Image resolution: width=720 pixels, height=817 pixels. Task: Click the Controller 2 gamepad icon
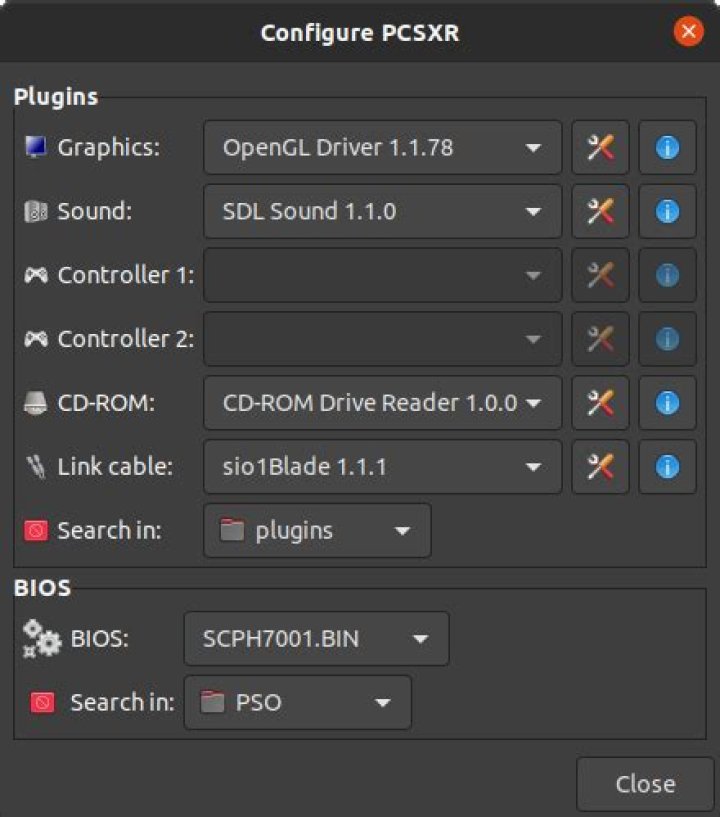36,339
